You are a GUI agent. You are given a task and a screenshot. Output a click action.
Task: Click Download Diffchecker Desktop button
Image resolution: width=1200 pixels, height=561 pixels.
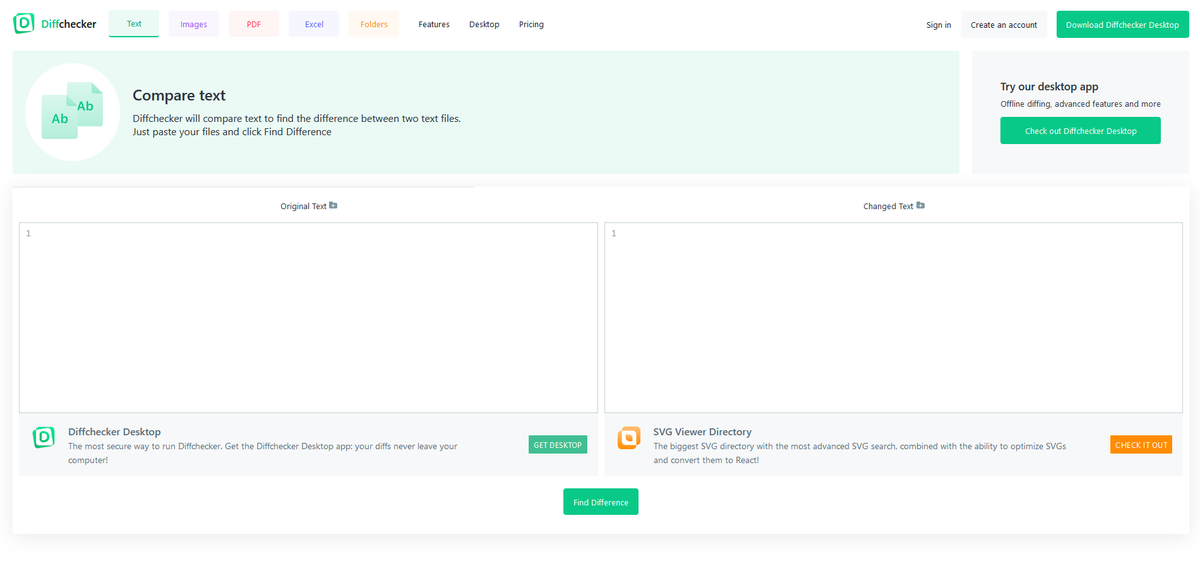click(1122, 25)
